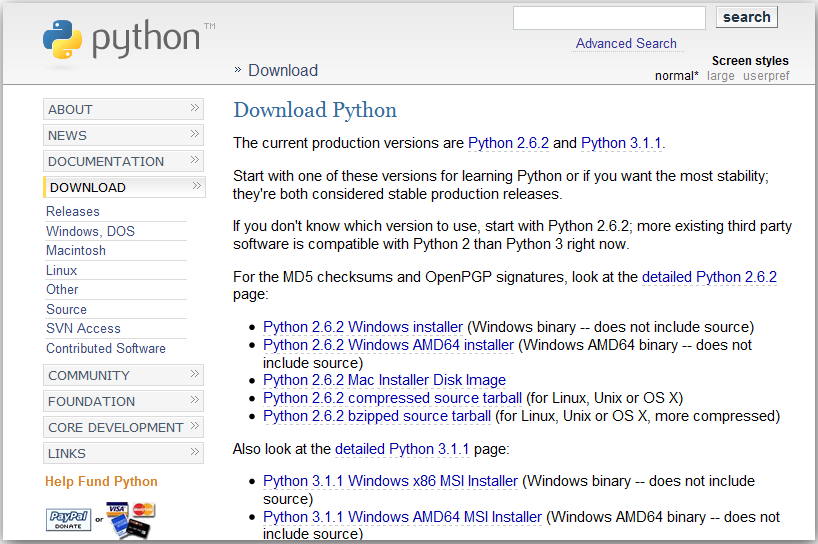Open Python 2.6.2 link in first paragraph
This screenshot has width=818, height=544.
pyautogui.click(x=508, y=143)
